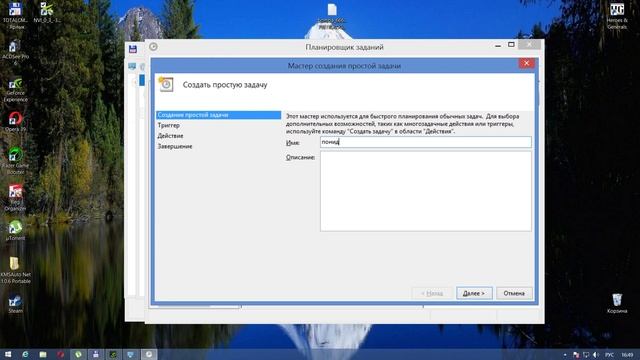Open the Windows Start button
640x360 pixels.
tap(8, 354)
